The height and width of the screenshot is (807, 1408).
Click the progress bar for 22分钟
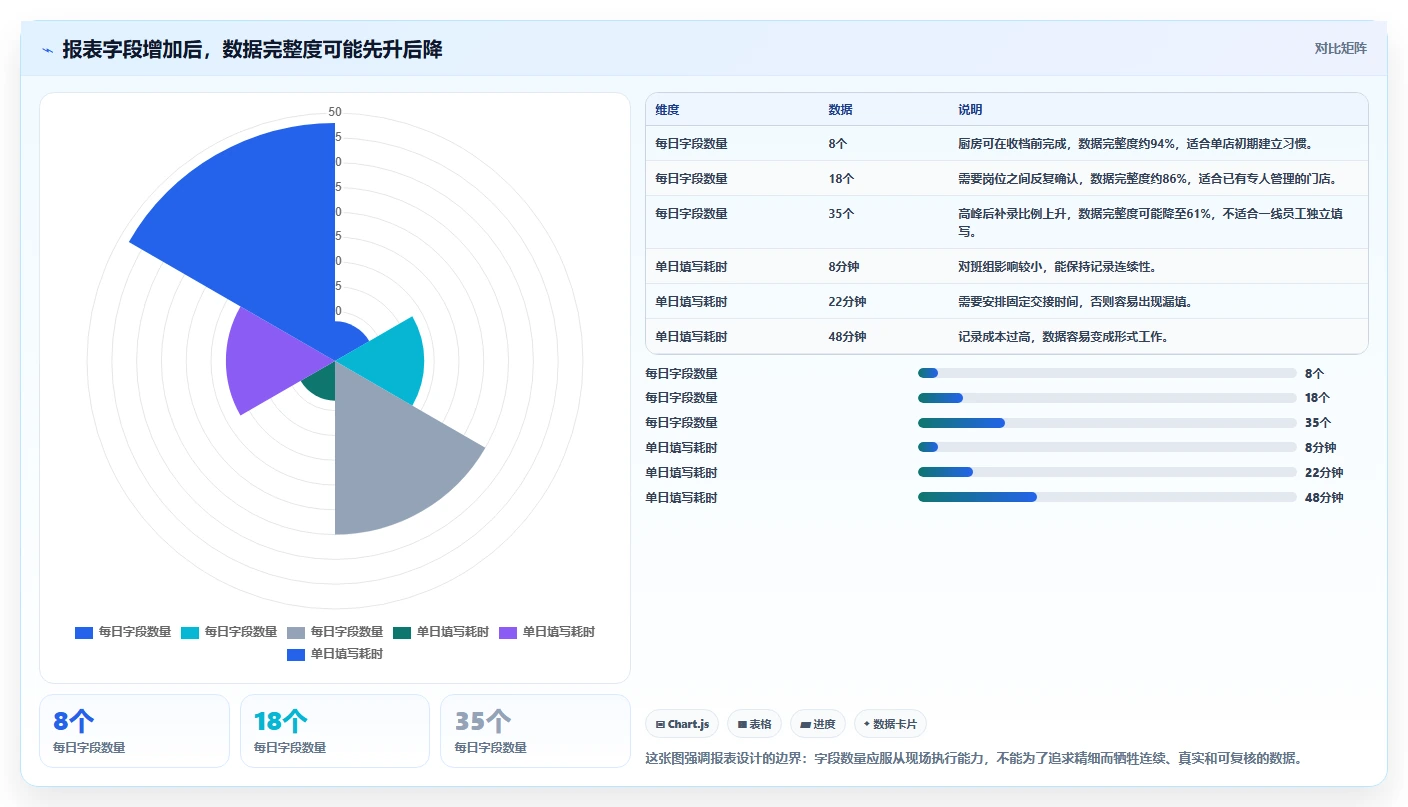[x=1107, y=472]
